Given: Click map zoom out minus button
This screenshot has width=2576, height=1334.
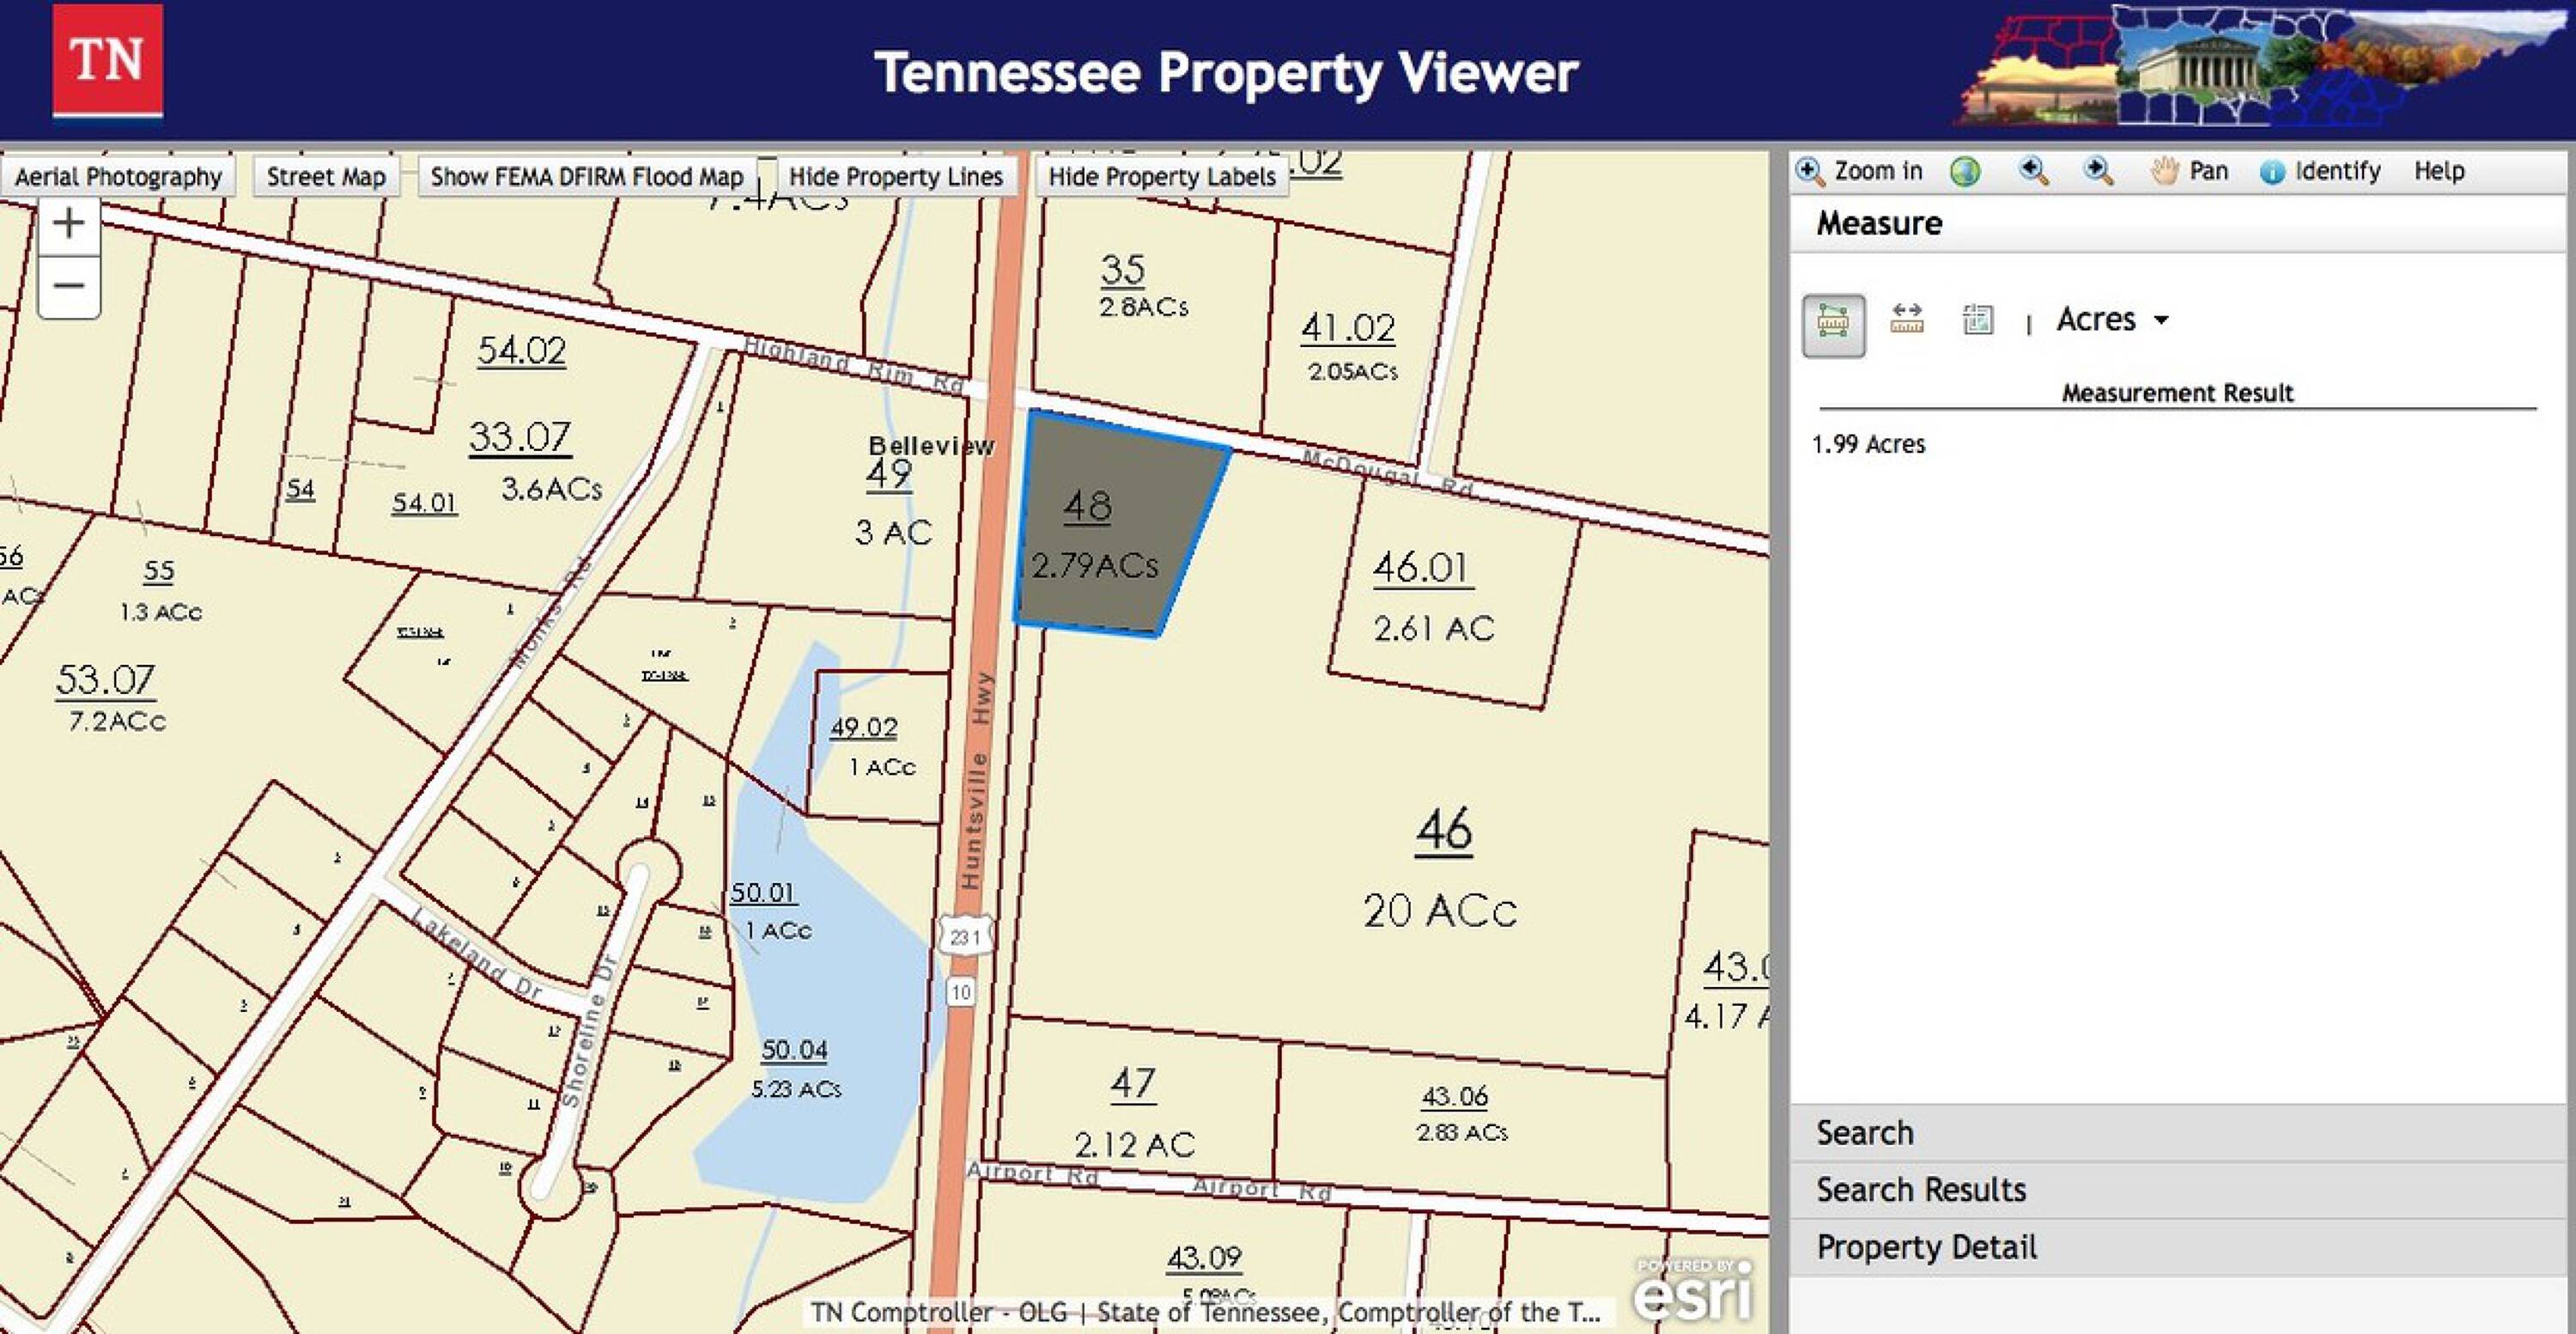Looking at the screenshot, I should 69,286.
